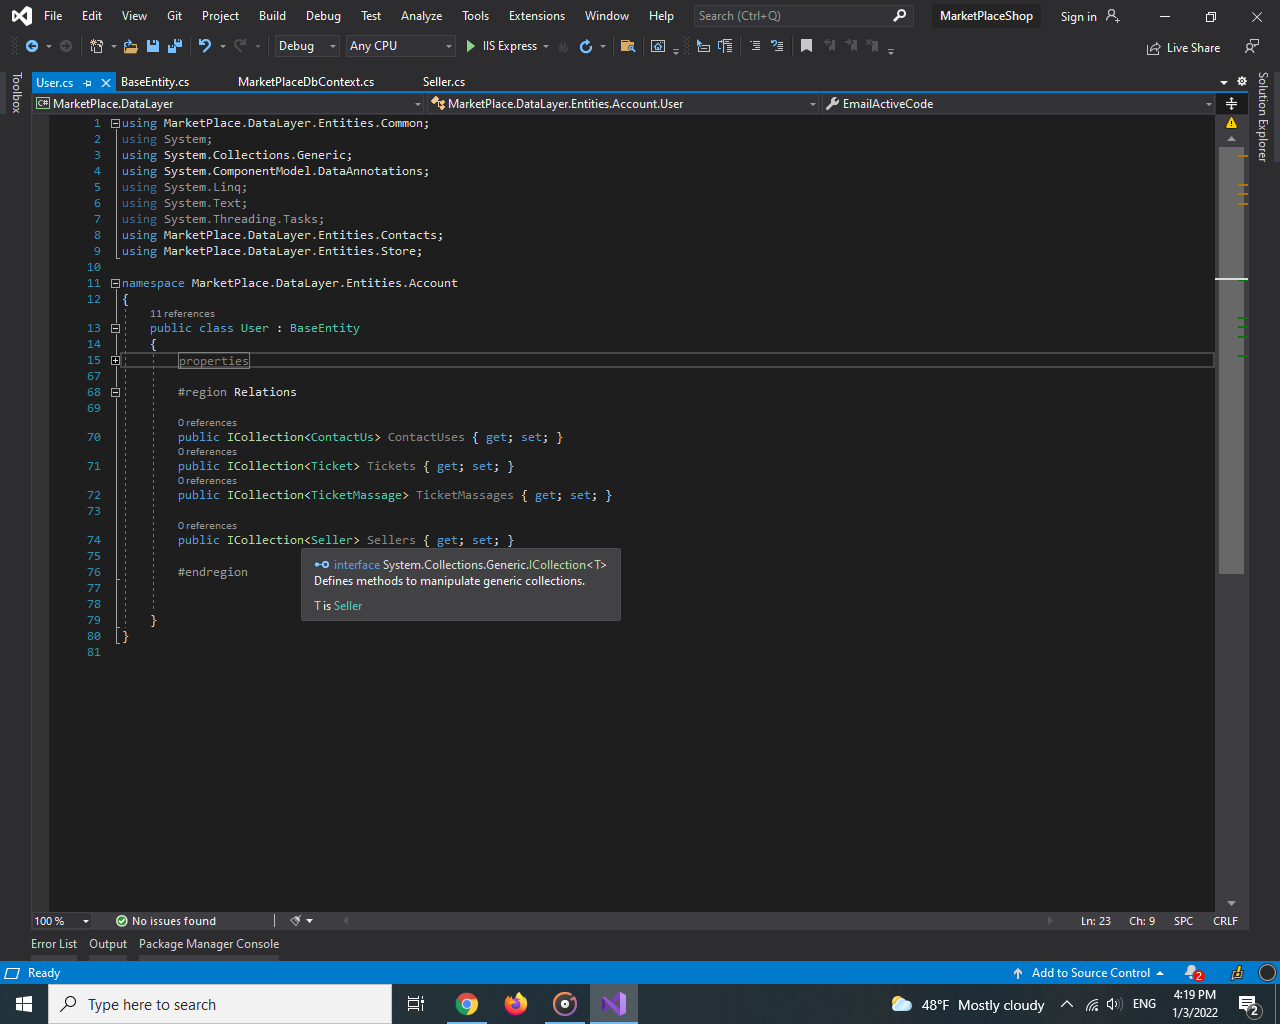
Task: Open the feedback icon beside Live Share
Action: pyautogui.click(x=1252, y=47)
